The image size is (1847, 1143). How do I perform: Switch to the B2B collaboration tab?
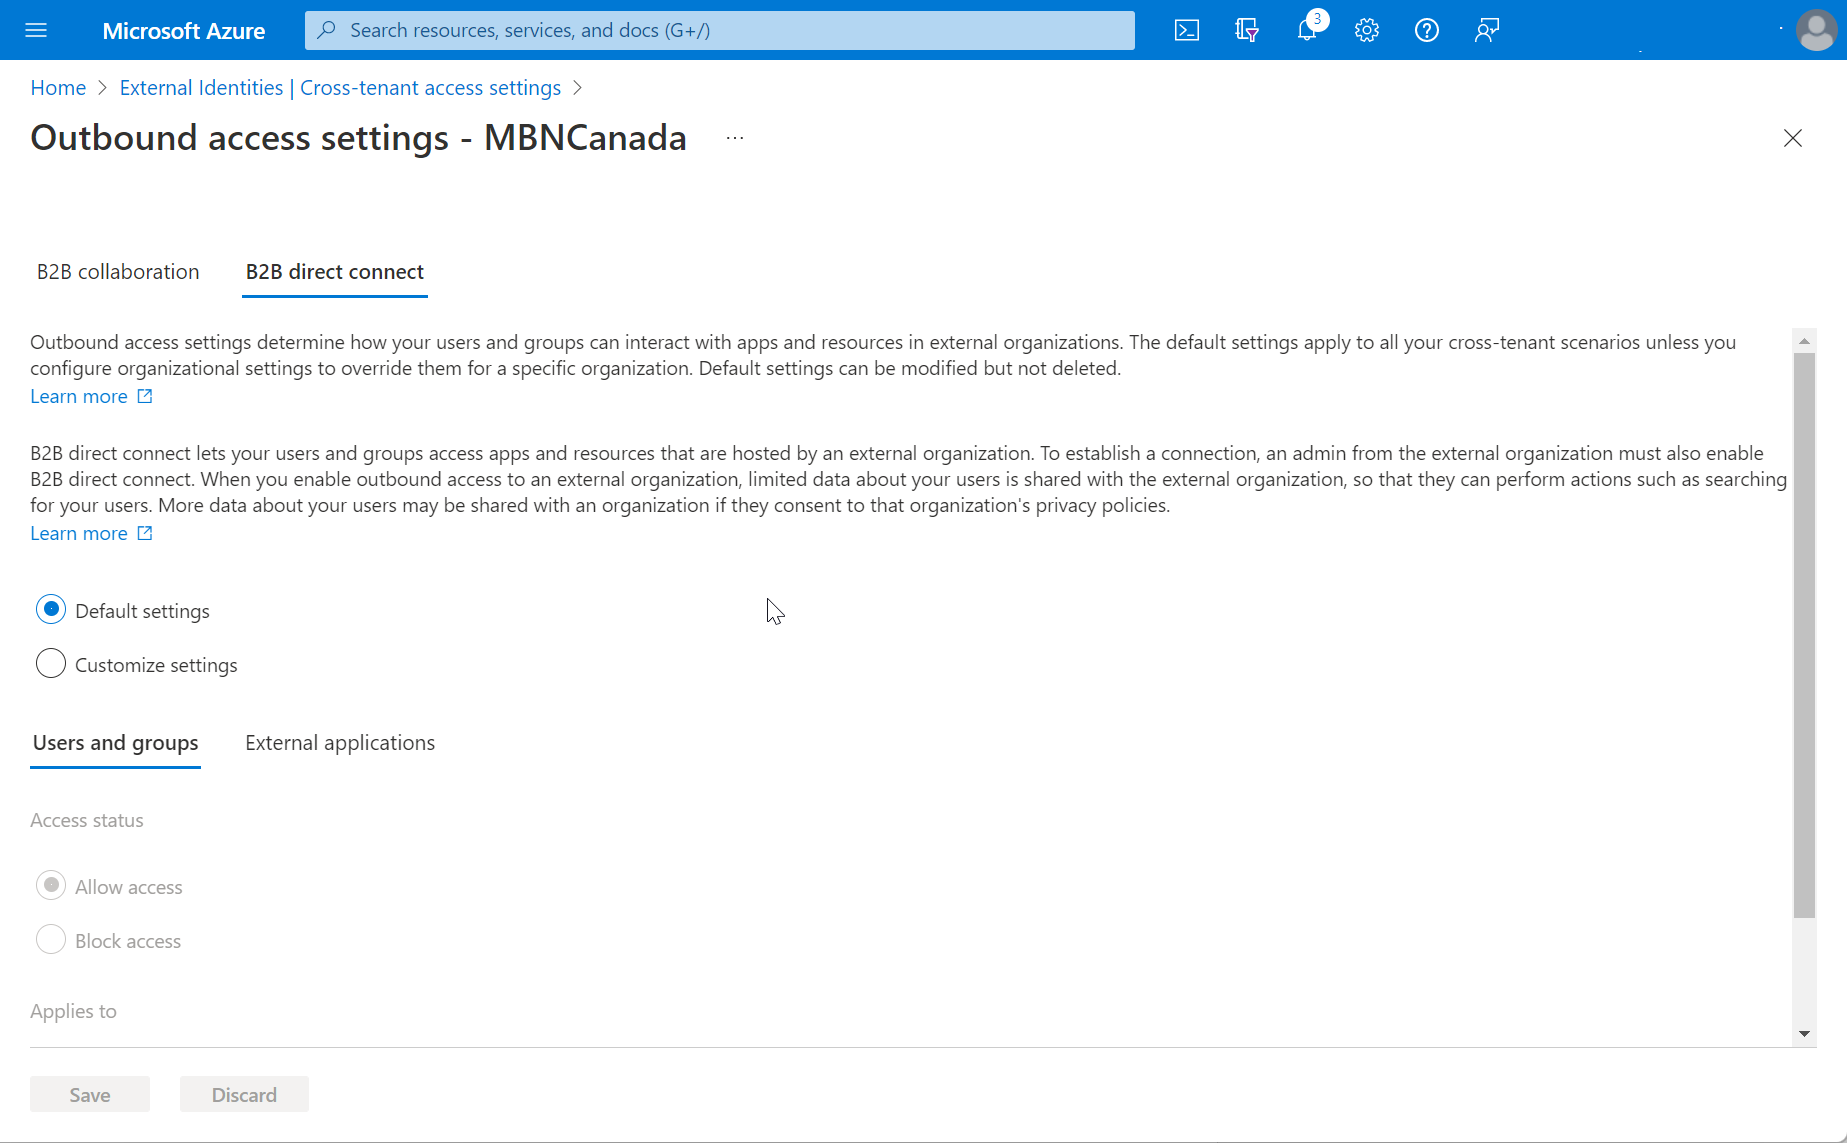118,272
